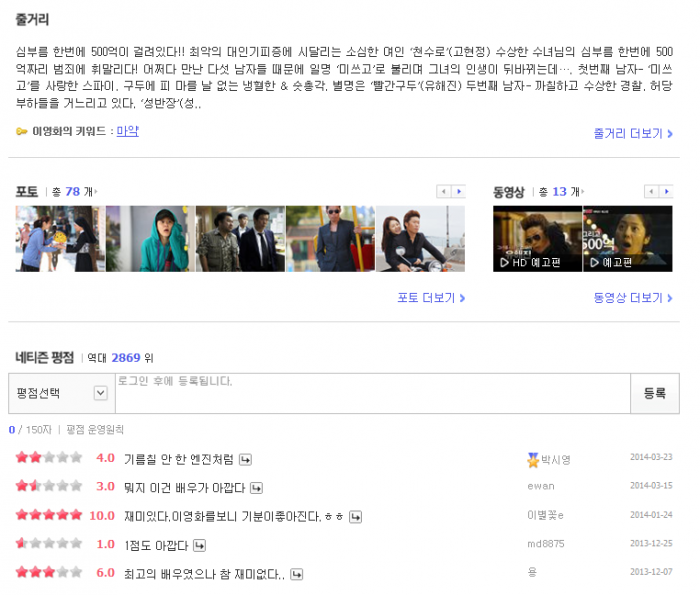Click next arrow in the 포토 section
The height and width of the screenshot is (595, 700).
[x=458, y=191]
